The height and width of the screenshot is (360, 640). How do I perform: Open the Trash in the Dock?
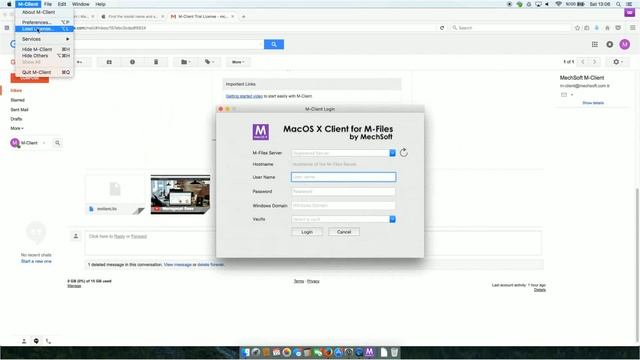[x=394, y=353]
